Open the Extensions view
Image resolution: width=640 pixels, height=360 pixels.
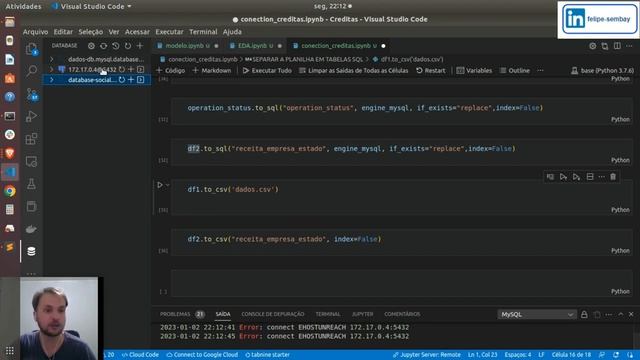[31, 139]
